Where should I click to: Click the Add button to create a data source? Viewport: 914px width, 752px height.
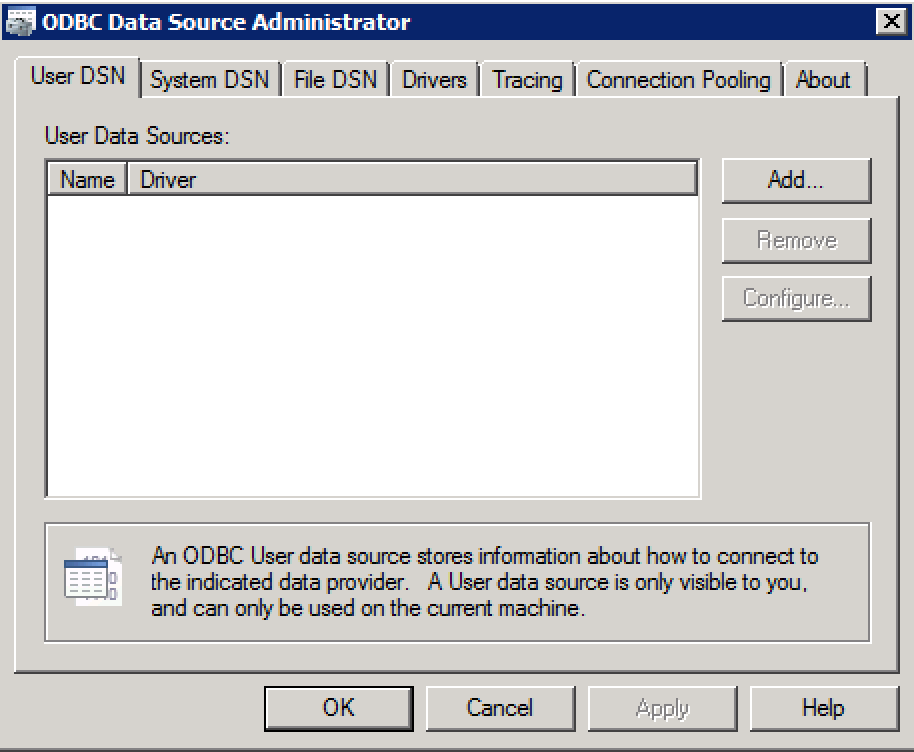(x=796, y=181)
